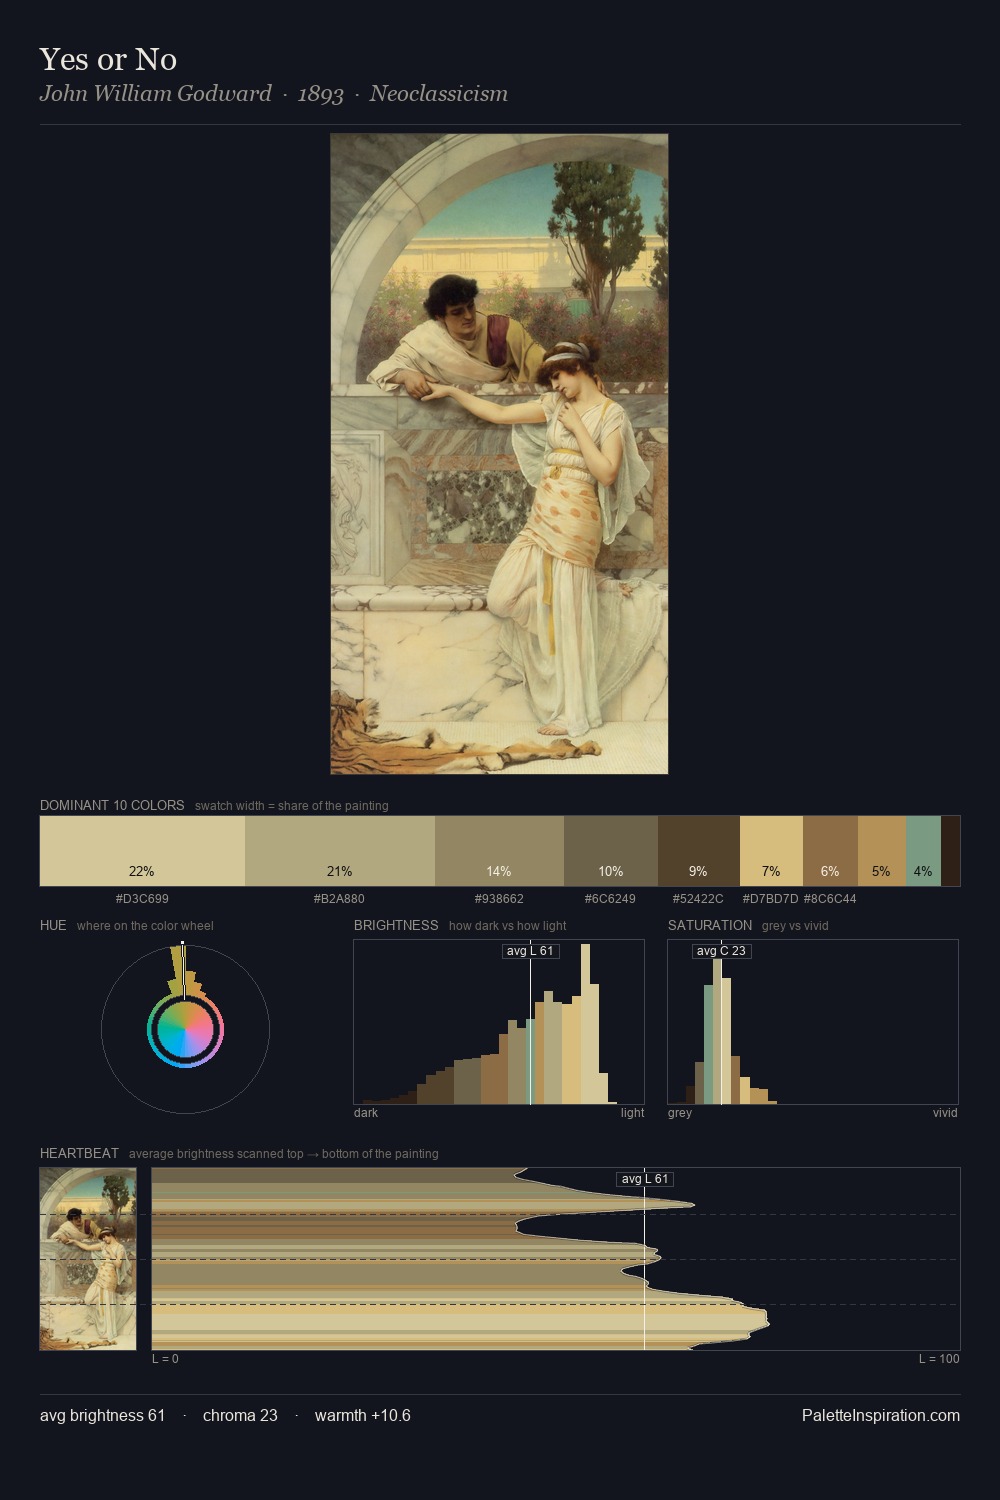Open the small painting thumbnail beside the Heartbeat chart
Image resolution: width=1000 pixels, height=1500 pixels.
pos(88,1259)
